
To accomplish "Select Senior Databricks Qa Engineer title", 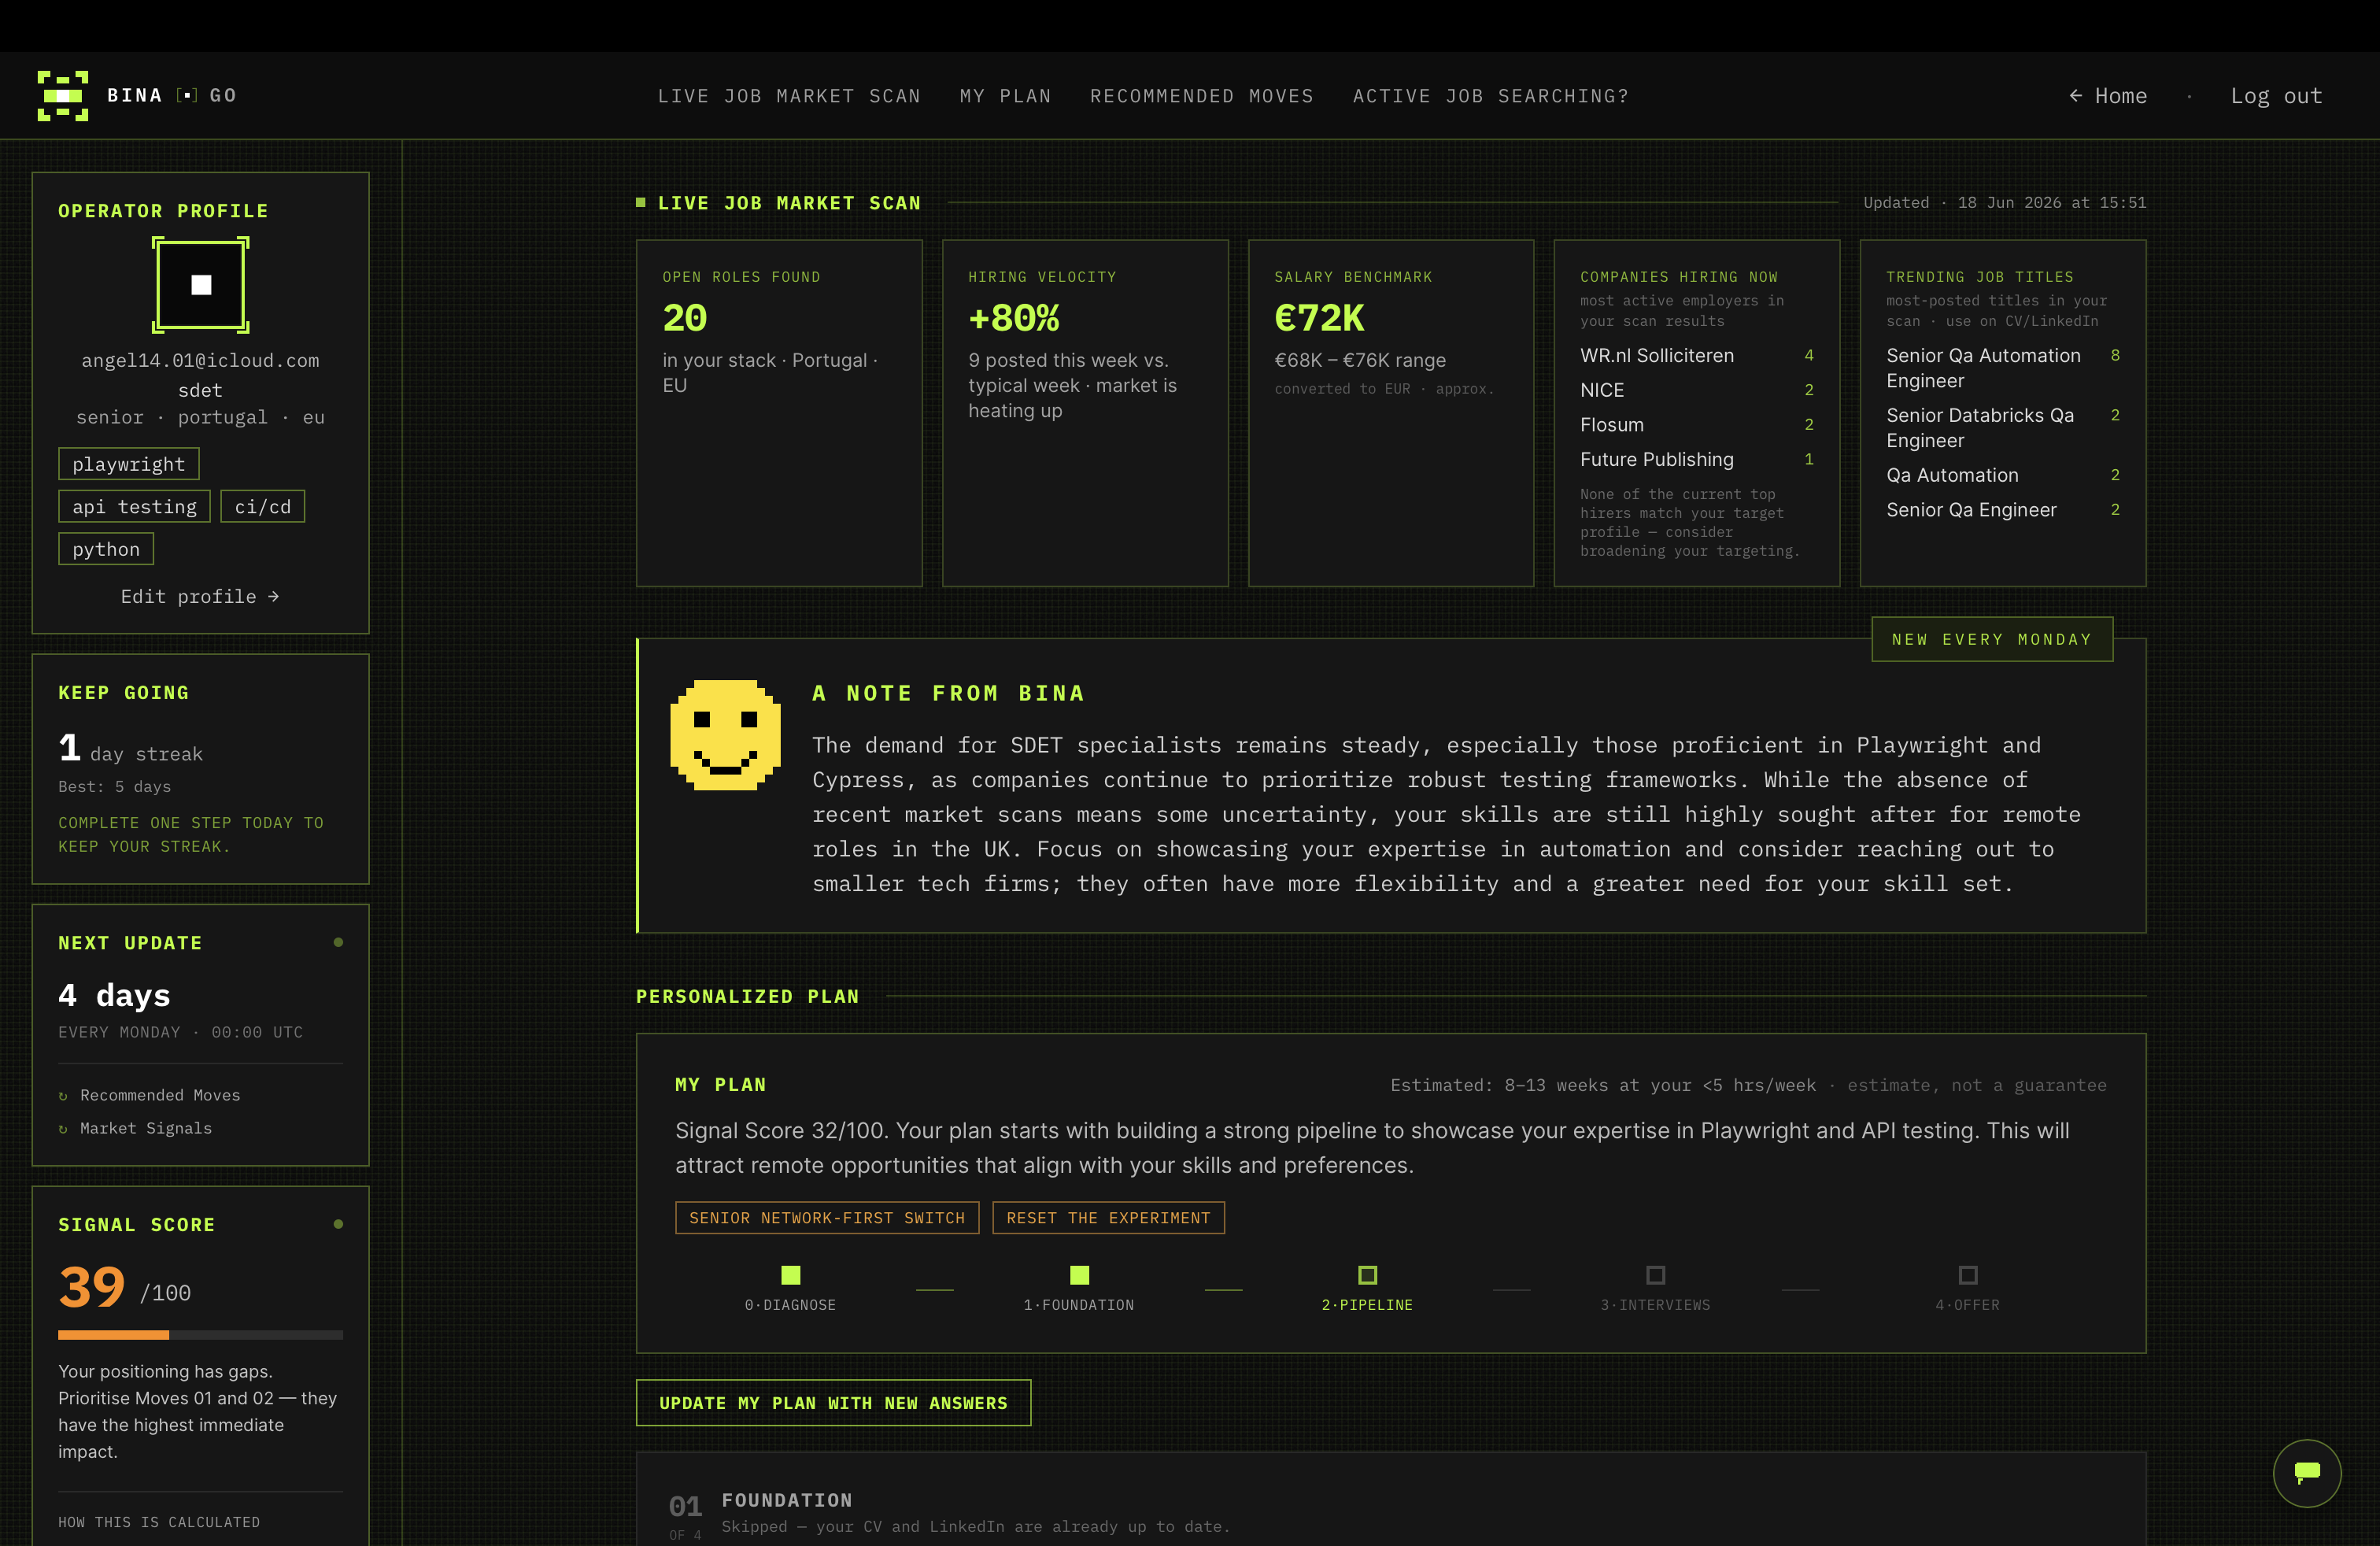I will click(x=2002, y=428).
